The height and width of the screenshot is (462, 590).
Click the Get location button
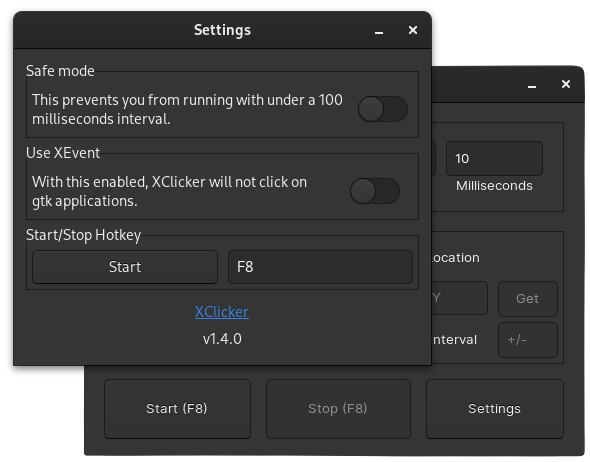pos(528,299)
